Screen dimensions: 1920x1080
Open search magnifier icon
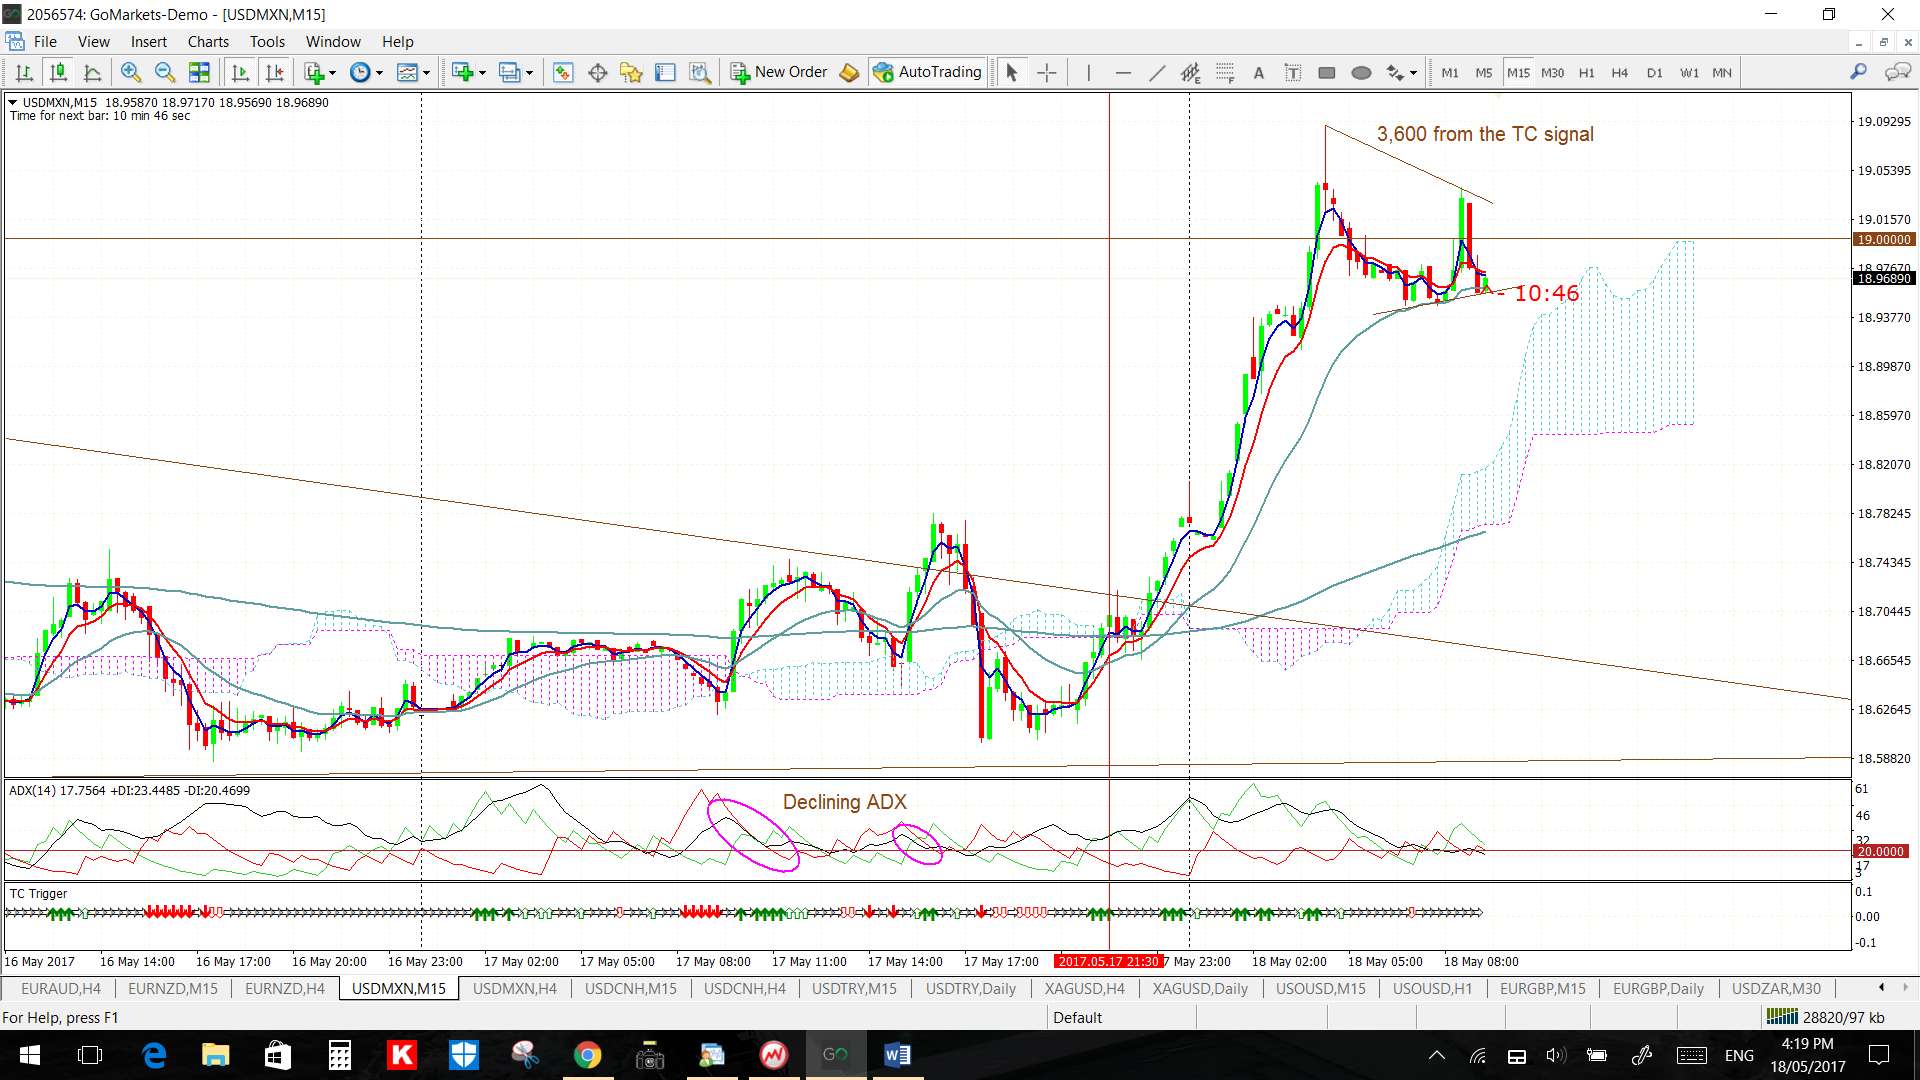1858,72
